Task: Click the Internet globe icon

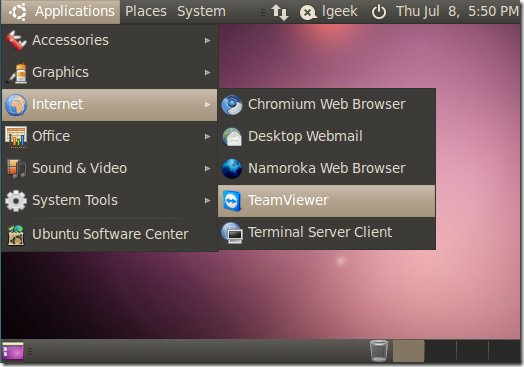Action: click(x=16, y=105)
